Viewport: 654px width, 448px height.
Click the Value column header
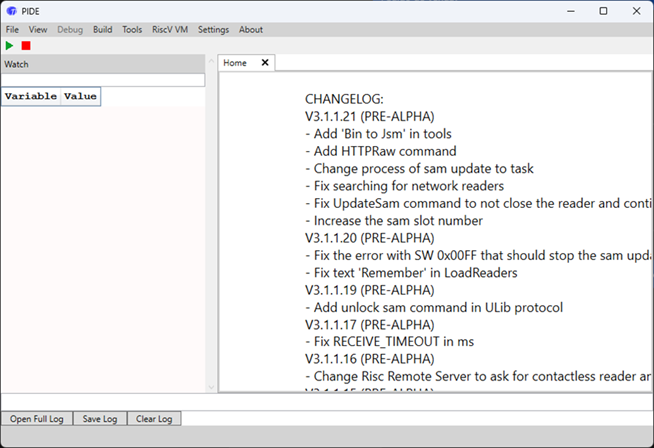tap(80, 96)
